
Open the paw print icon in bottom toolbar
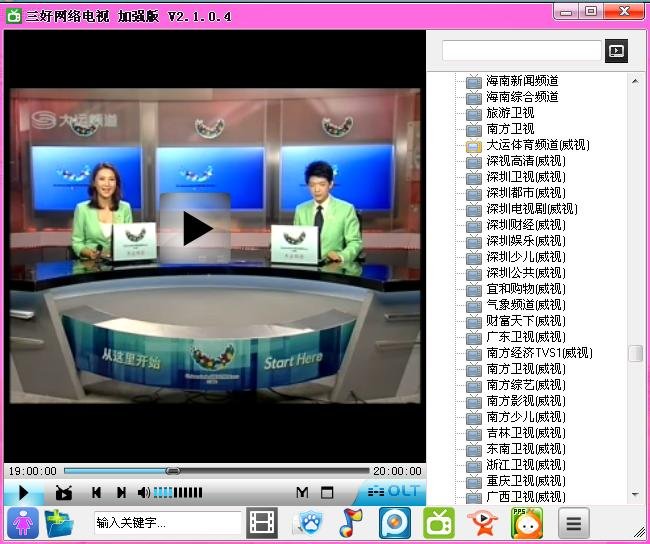click(x=307, y=522)
